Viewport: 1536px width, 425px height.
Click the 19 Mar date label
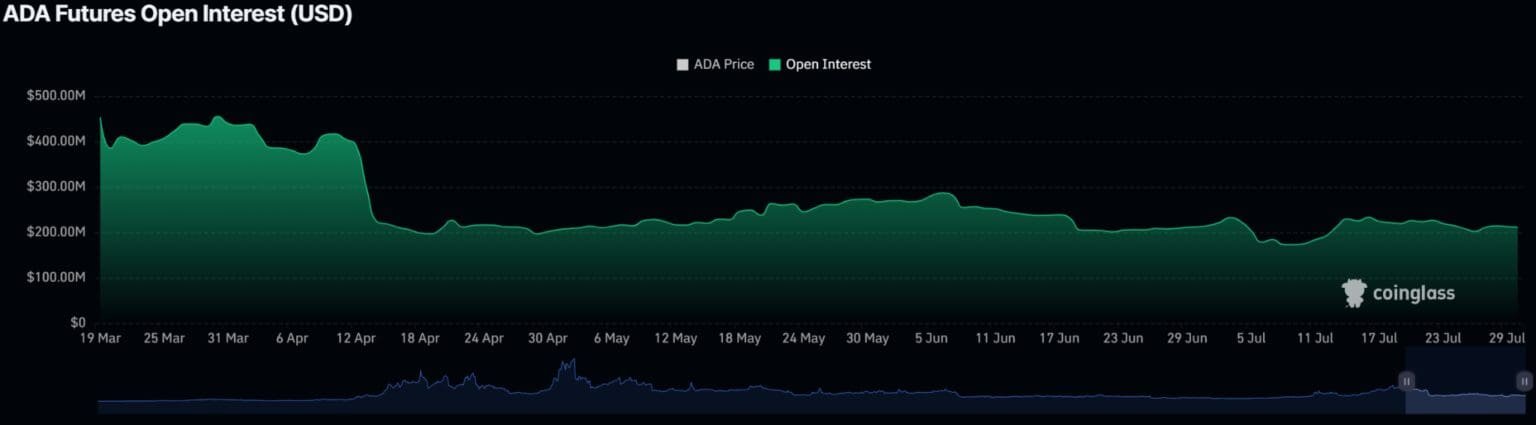pos(99,339)
